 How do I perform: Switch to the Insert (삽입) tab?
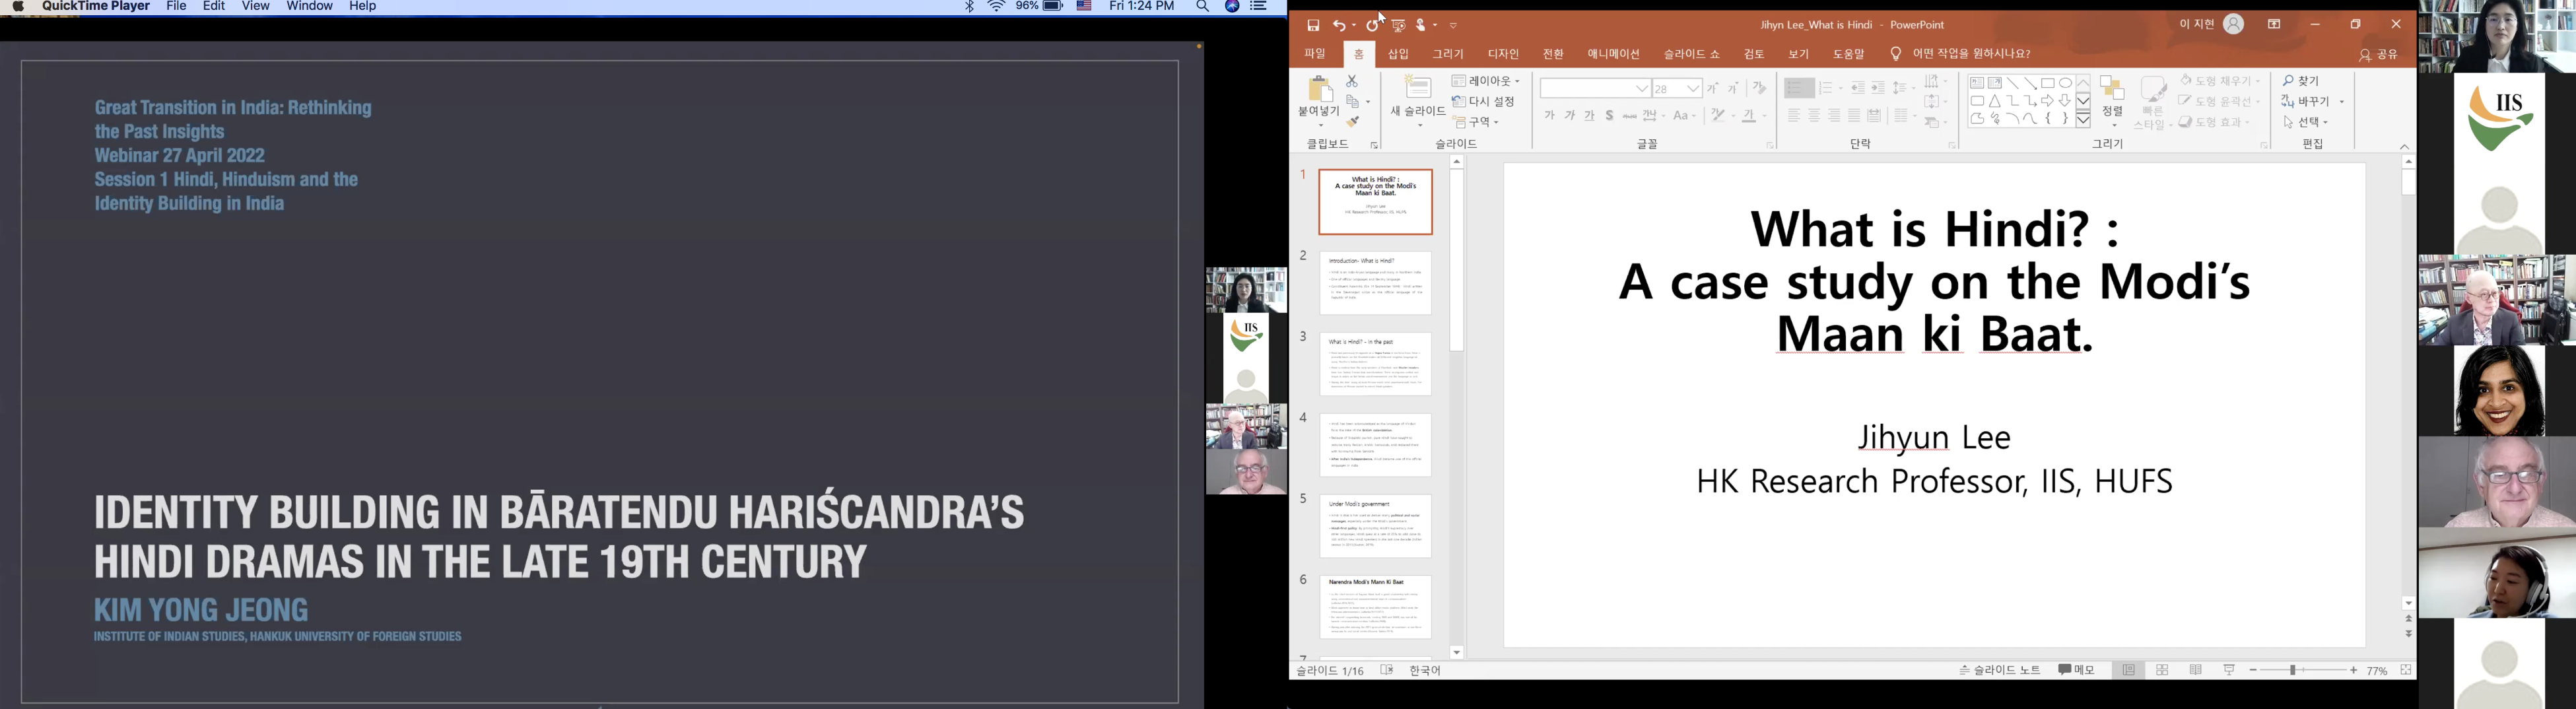coord(1398,54)
